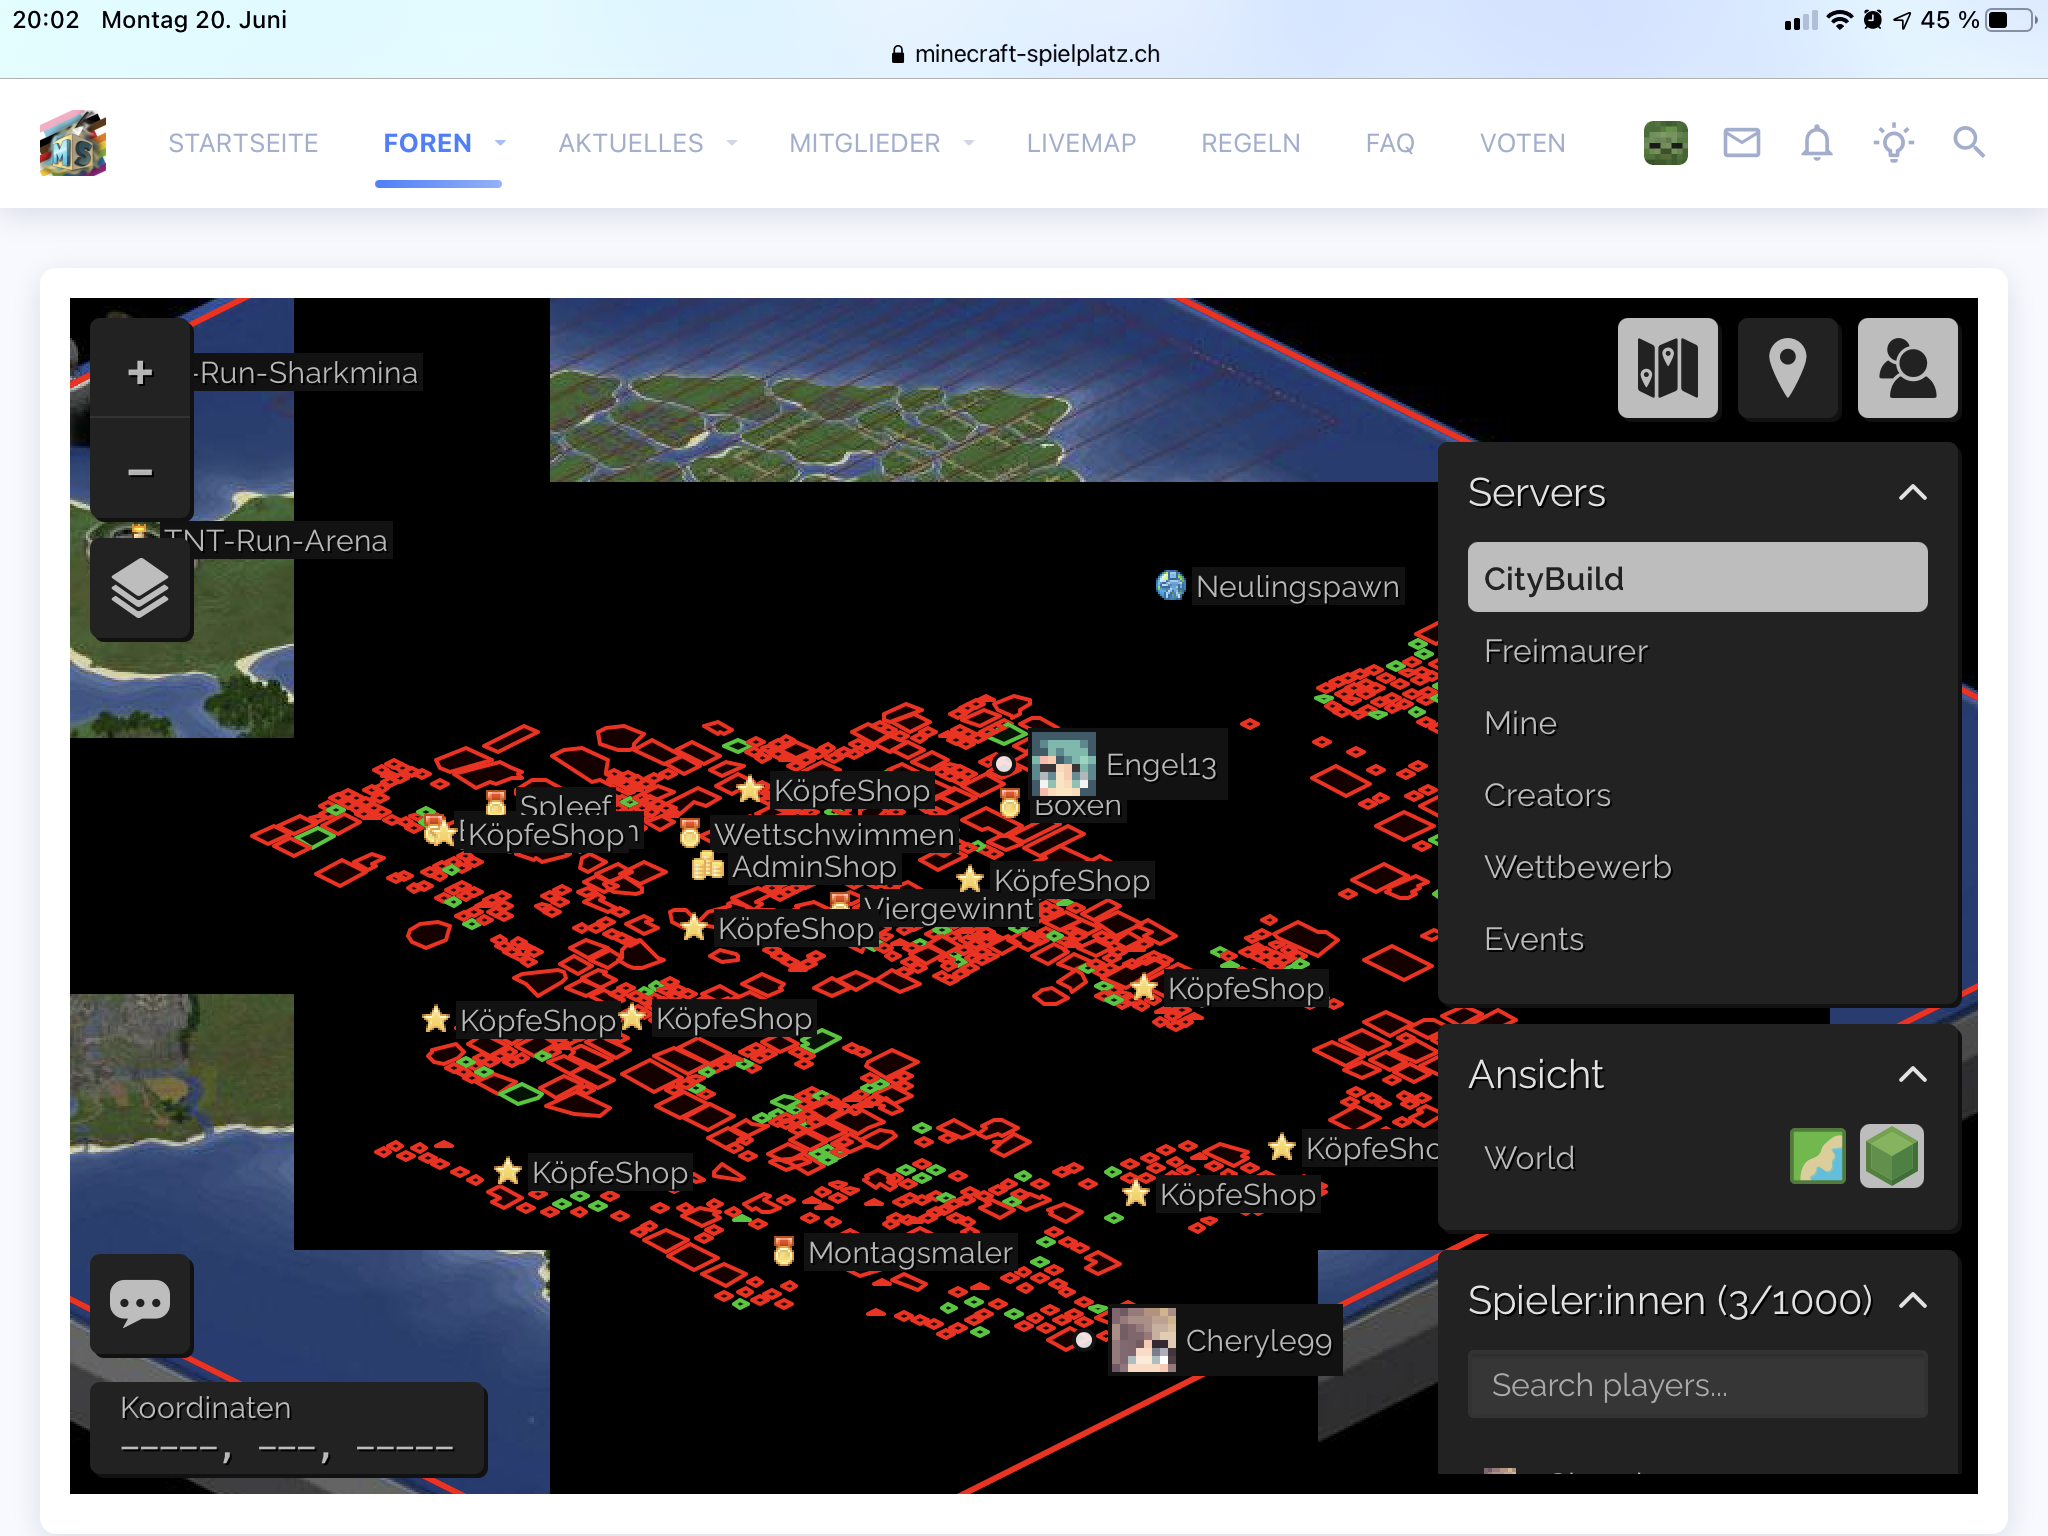Select the Wettbewerb server
The height and width of the screenshot is (1536, 2048).
pos(1577,867)
